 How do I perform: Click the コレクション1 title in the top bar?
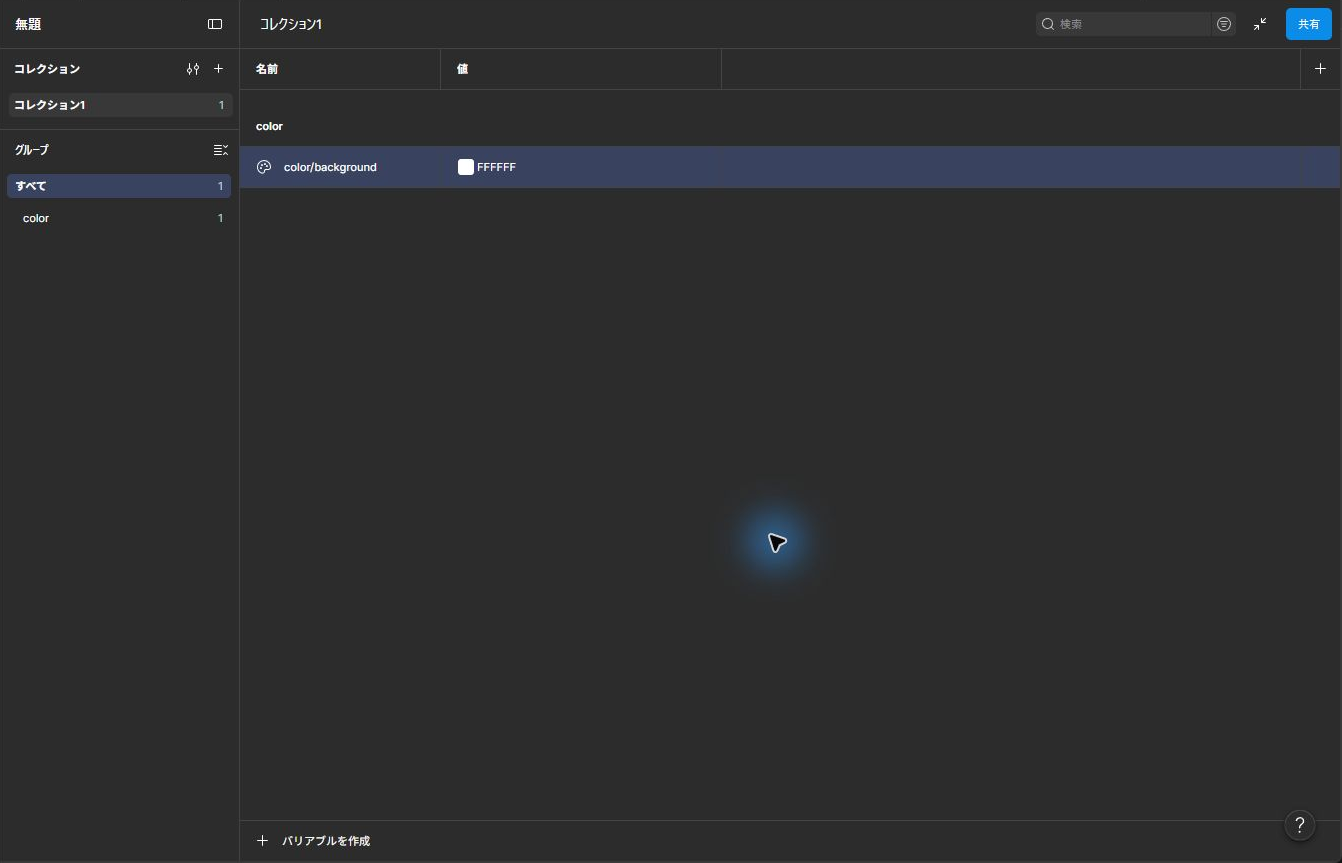(291, 24)
